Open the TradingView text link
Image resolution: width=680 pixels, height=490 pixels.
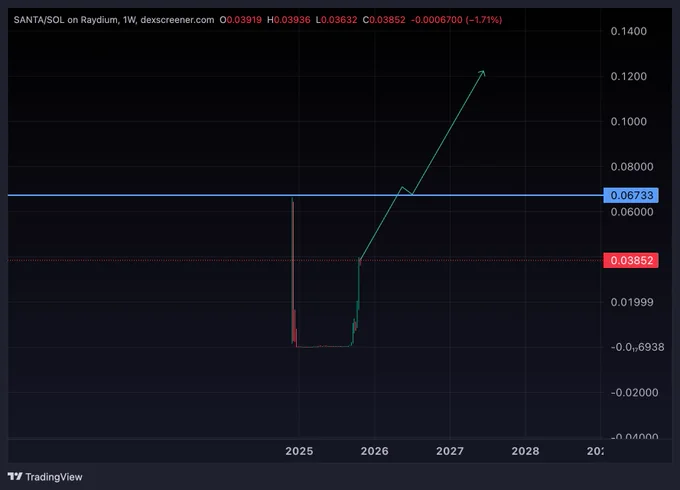pos(54,477)
